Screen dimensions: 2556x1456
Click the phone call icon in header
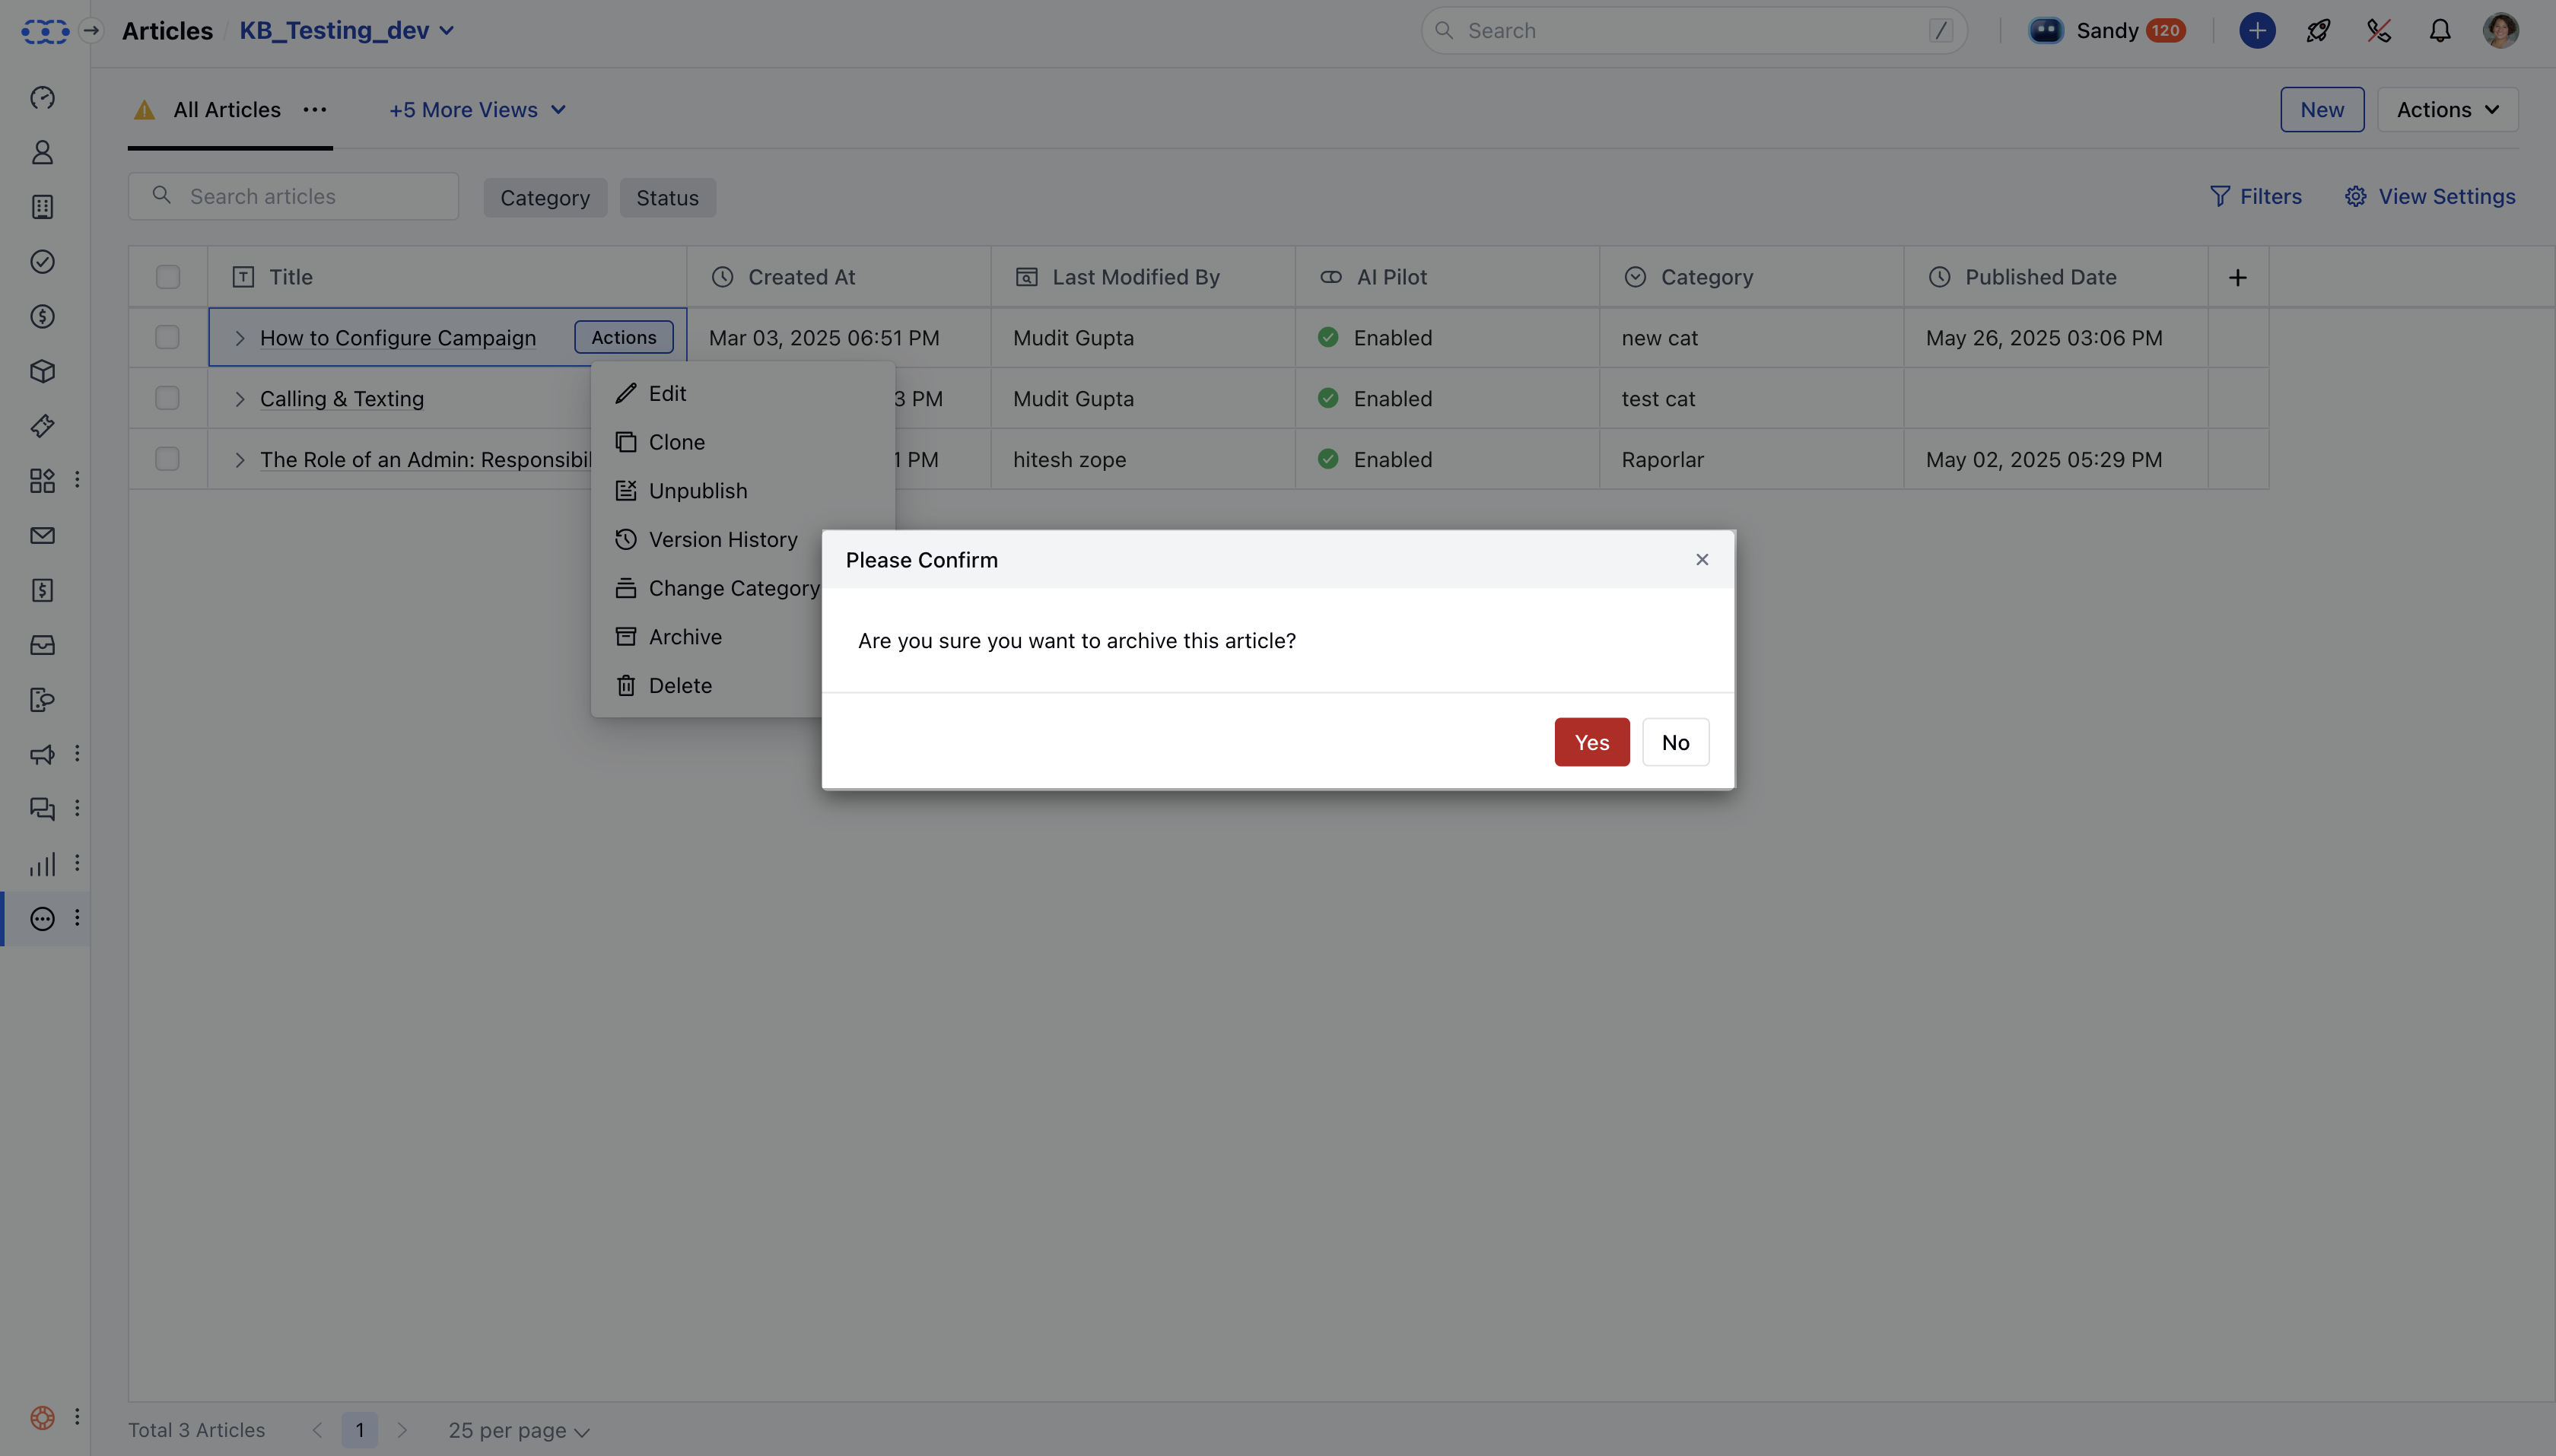[x=2379, y=31]
